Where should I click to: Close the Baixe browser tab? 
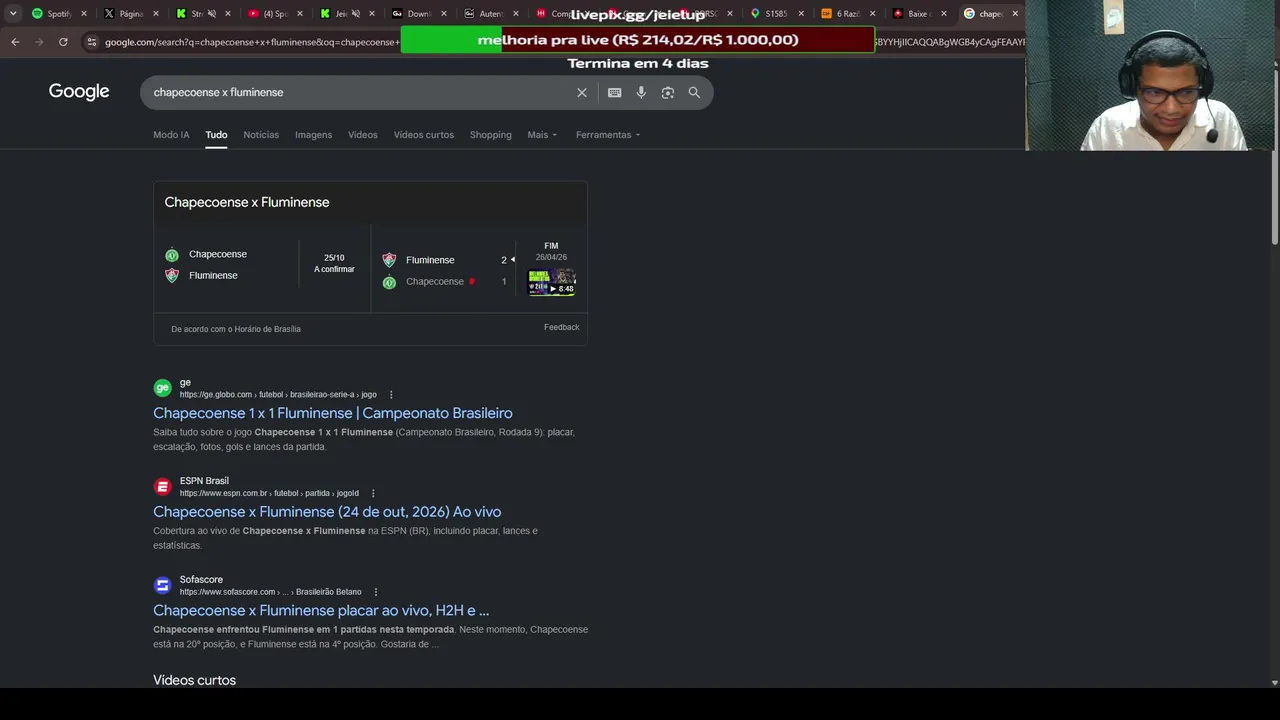pyautogui.click(x=943, y=14)
